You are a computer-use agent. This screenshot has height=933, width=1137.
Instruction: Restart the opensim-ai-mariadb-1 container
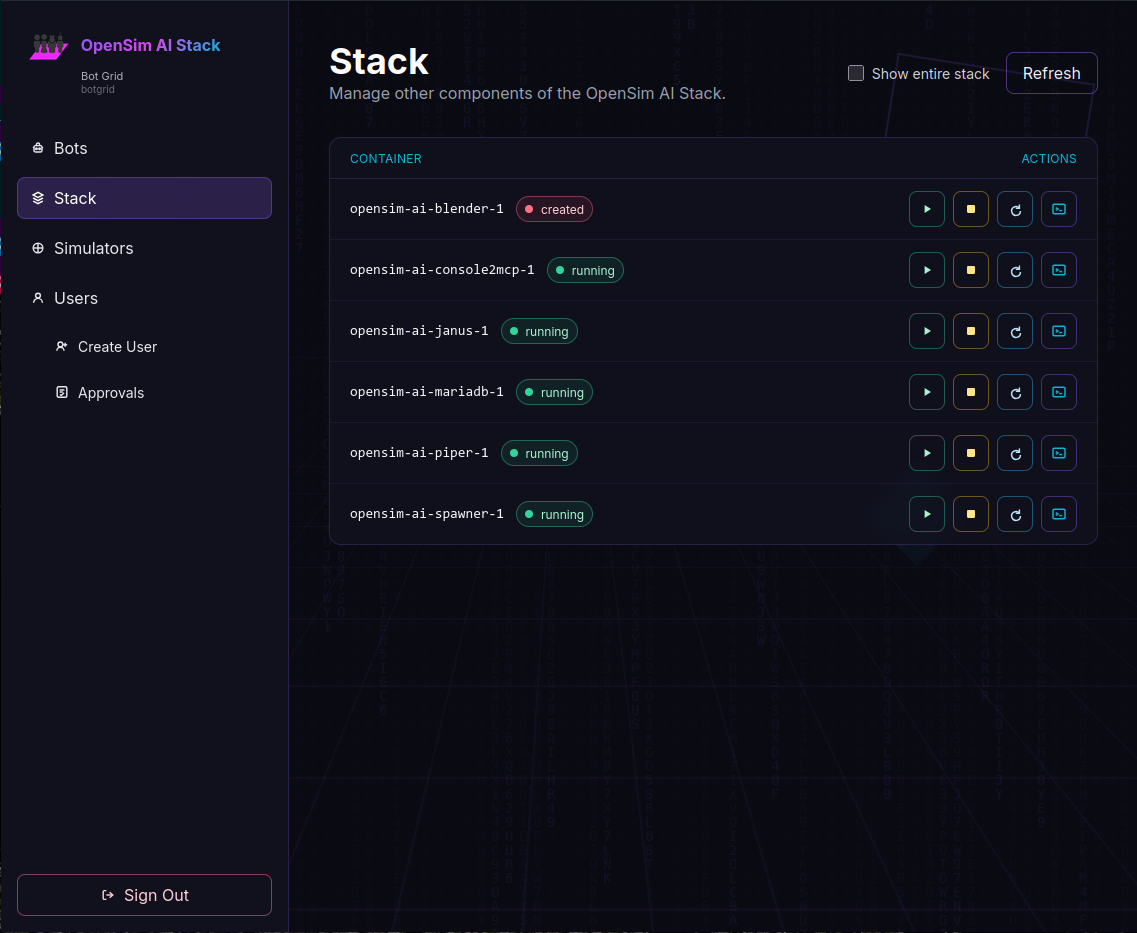point(1015,392)
